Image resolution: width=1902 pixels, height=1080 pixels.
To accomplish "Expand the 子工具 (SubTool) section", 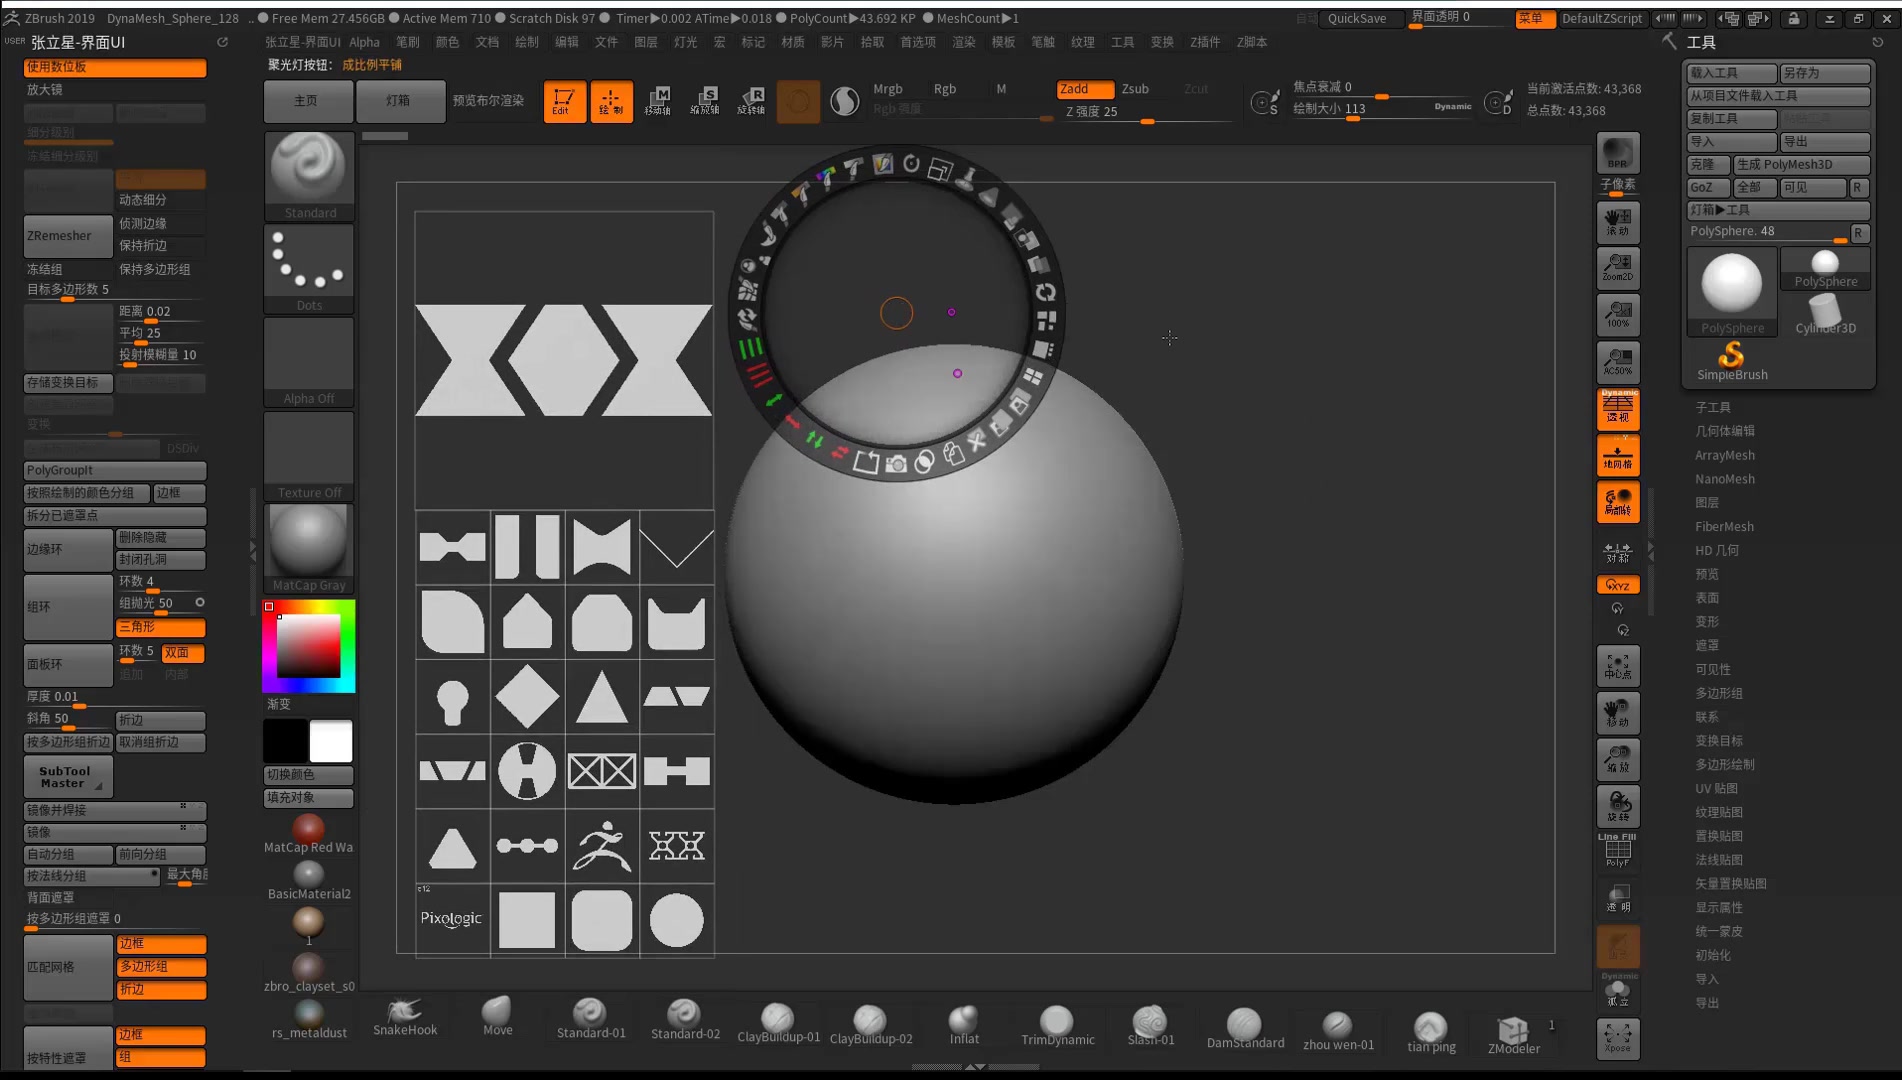I will 1713,406.
